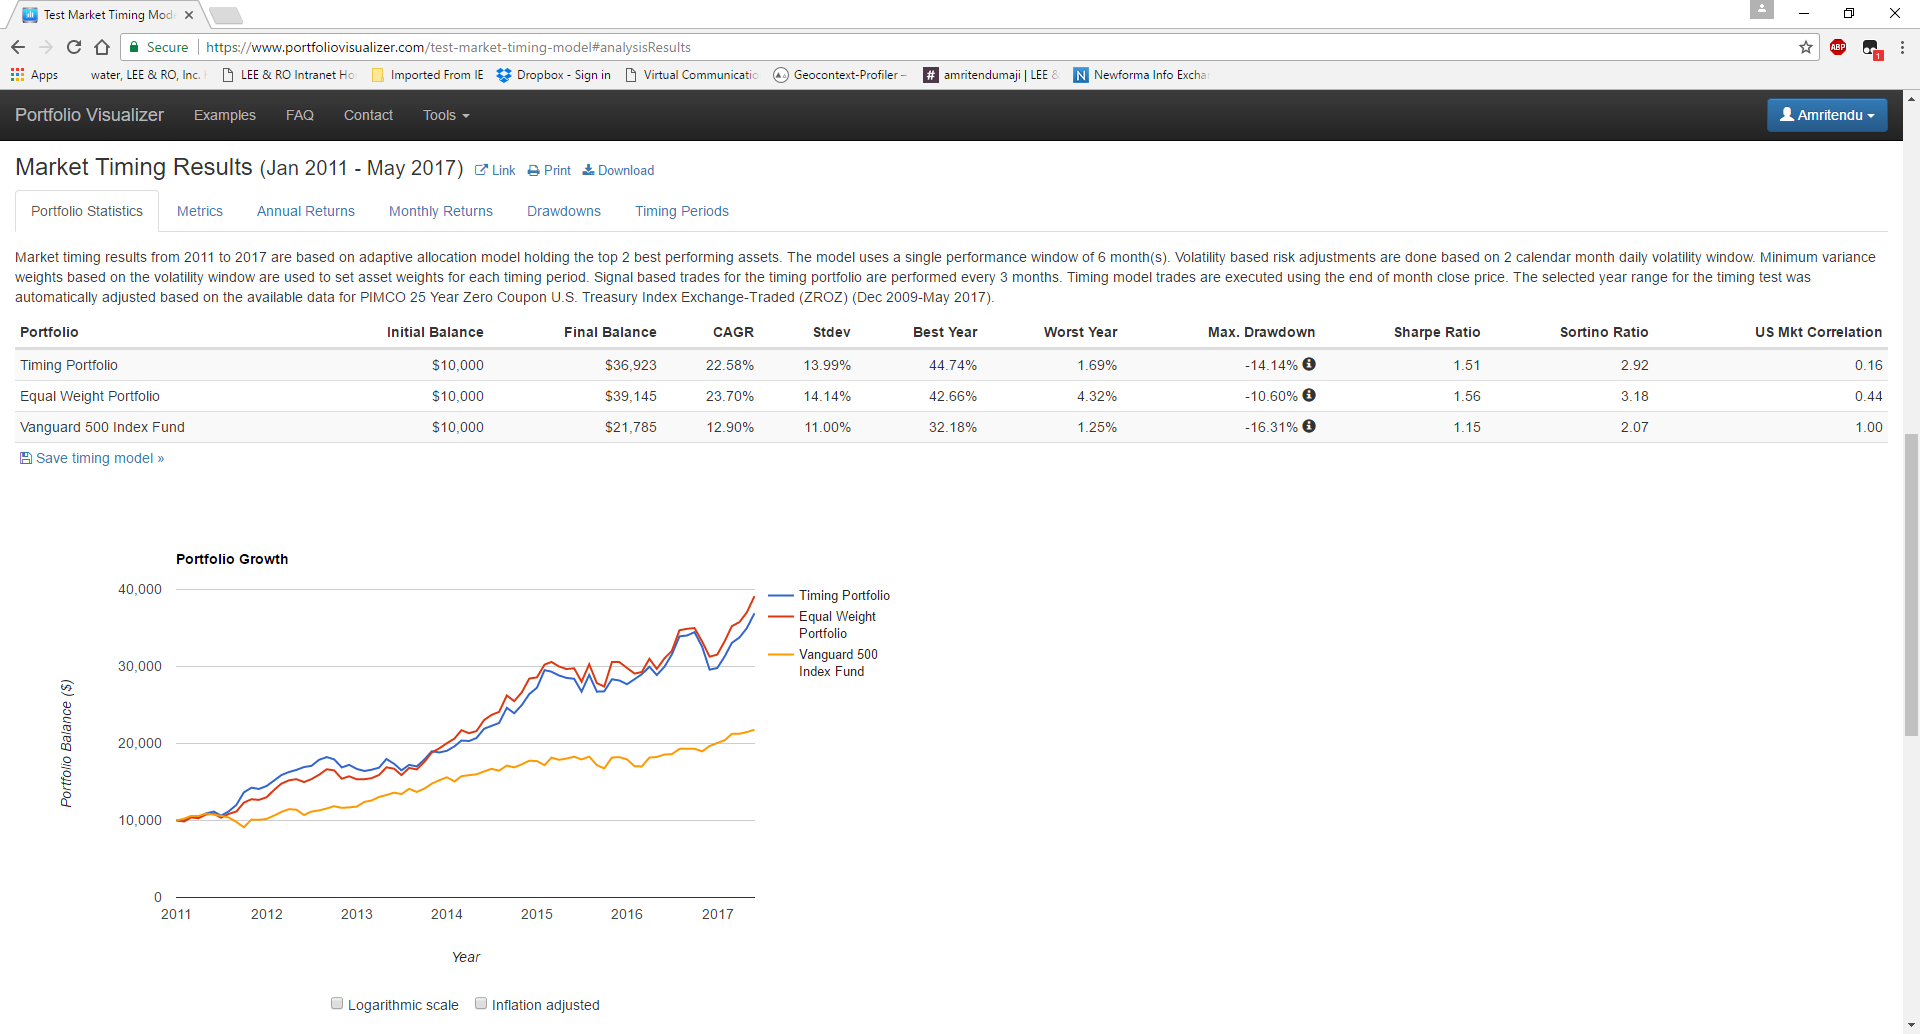
Task: Bookmark this page with star icon
Action: [x=1806, y=47]
